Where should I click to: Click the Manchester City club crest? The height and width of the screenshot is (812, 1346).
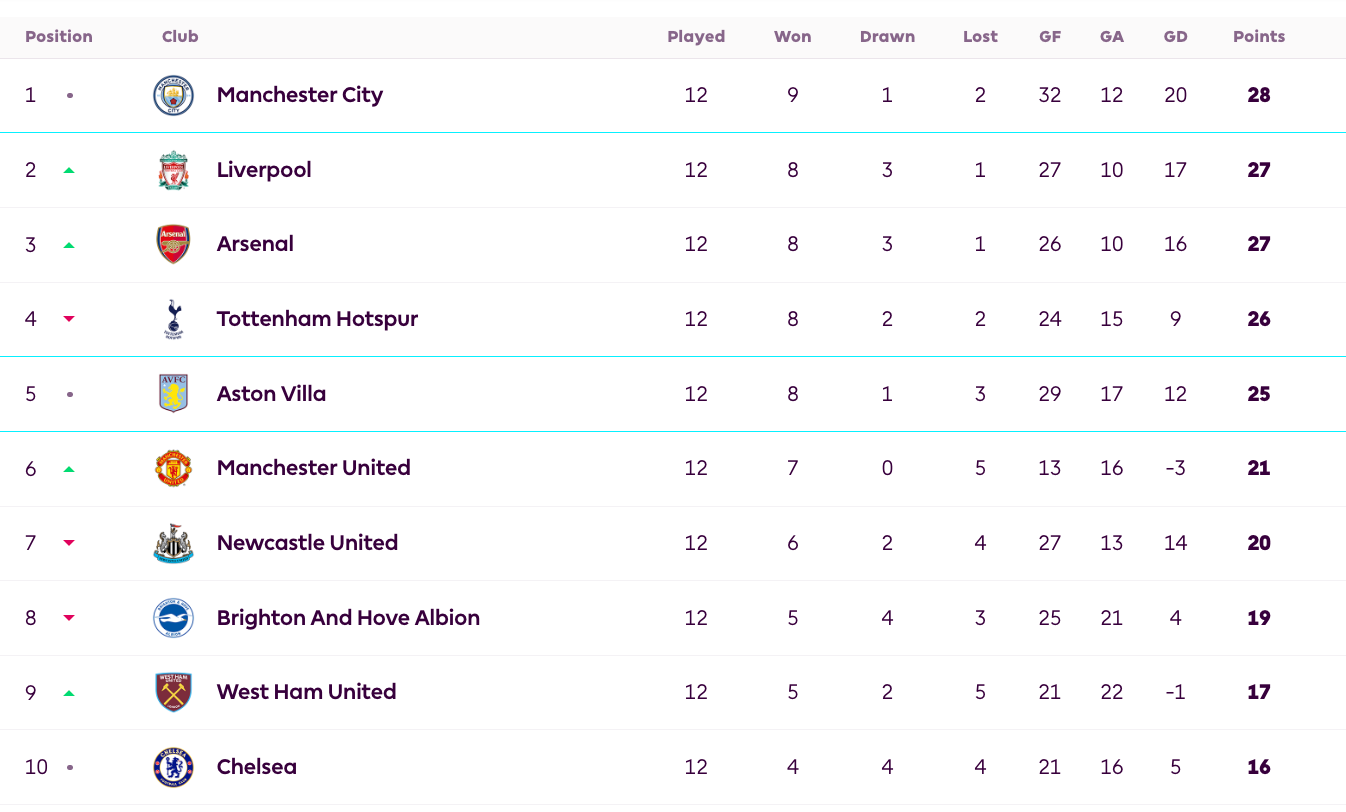click(173, 96)
